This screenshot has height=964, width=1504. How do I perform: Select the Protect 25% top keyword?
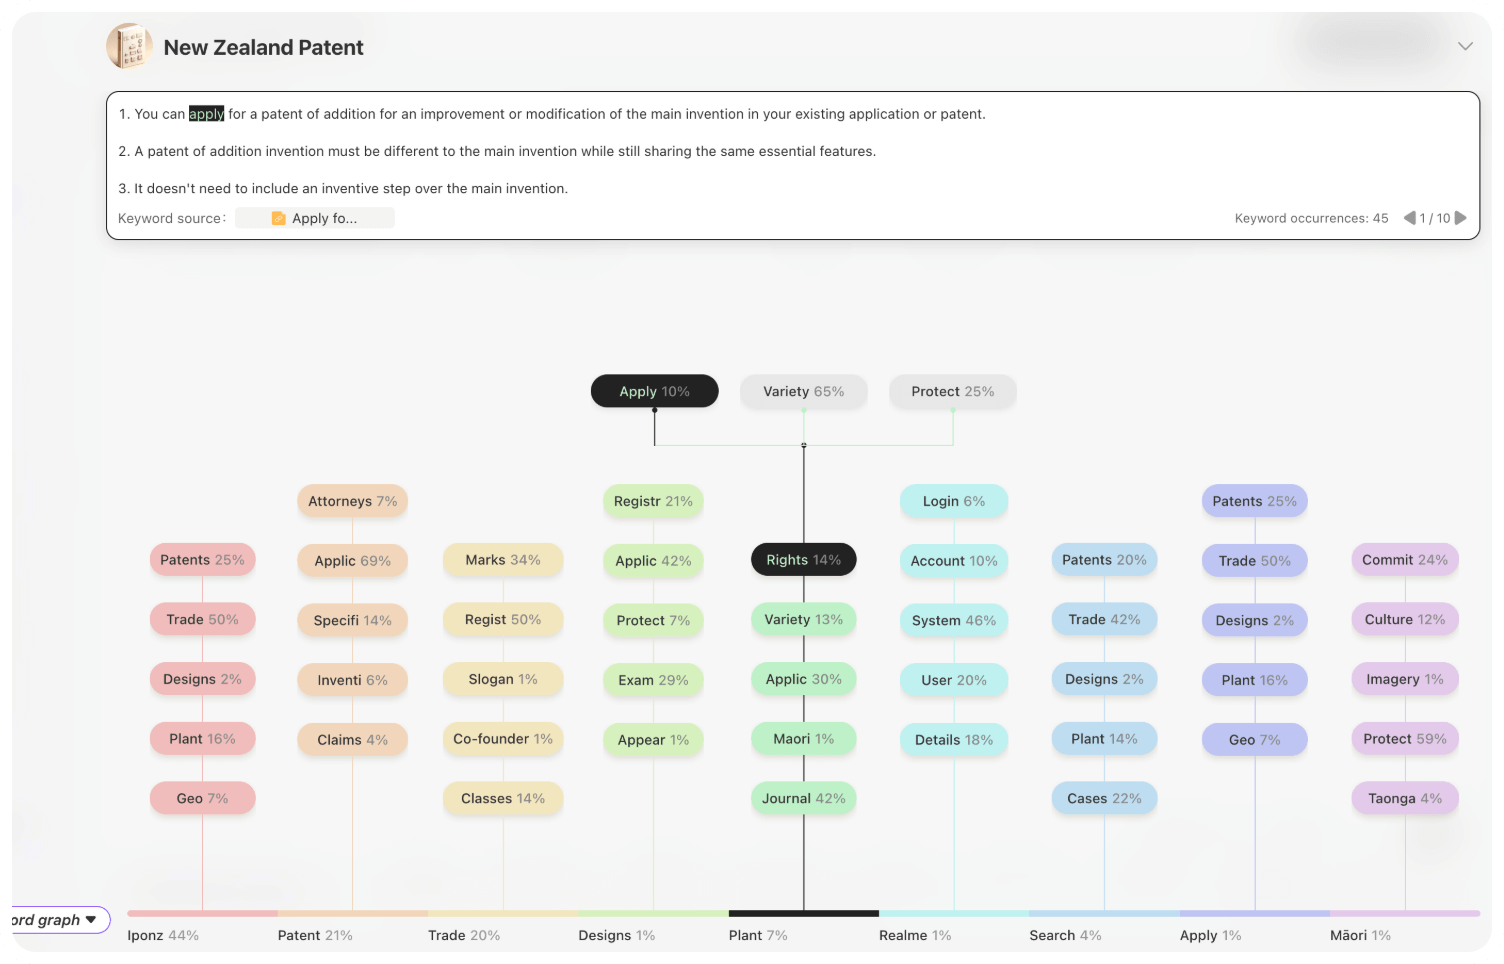point(952,391)
